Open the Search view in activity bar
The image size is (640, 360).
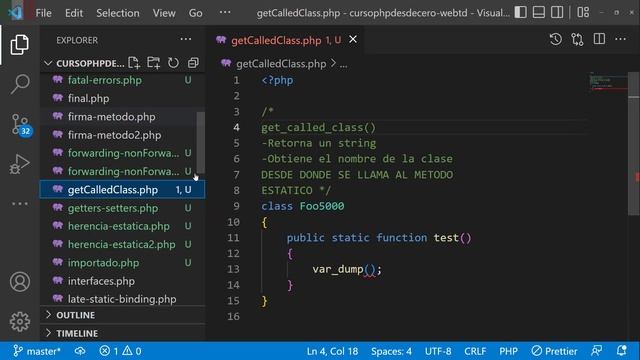(19, 84)
